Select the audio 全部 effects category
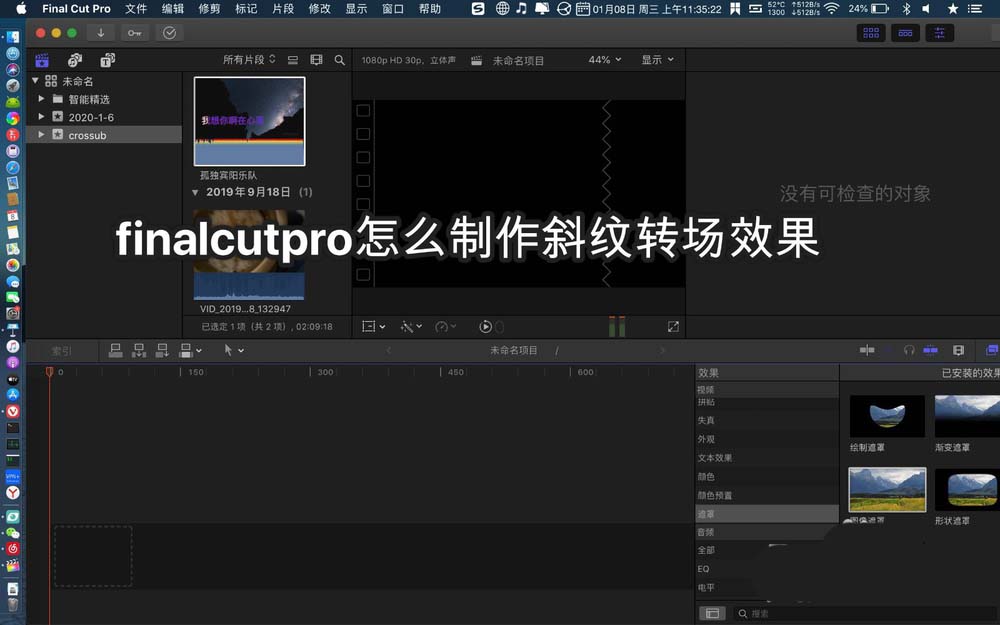The height and width of the screenshot is (625, 1000). coord(706,550)
